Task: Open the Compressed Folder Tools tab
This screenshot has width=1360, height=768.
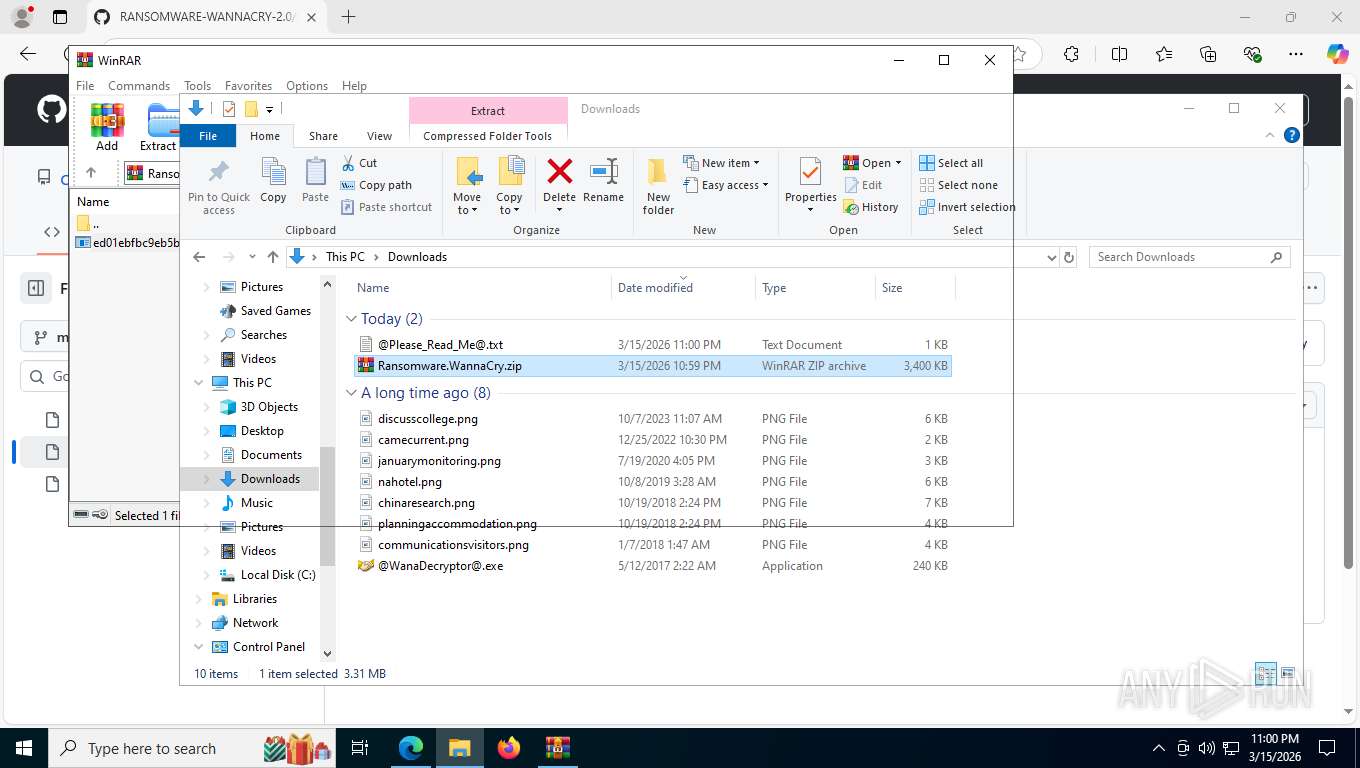Action: [x=488, y=136]
